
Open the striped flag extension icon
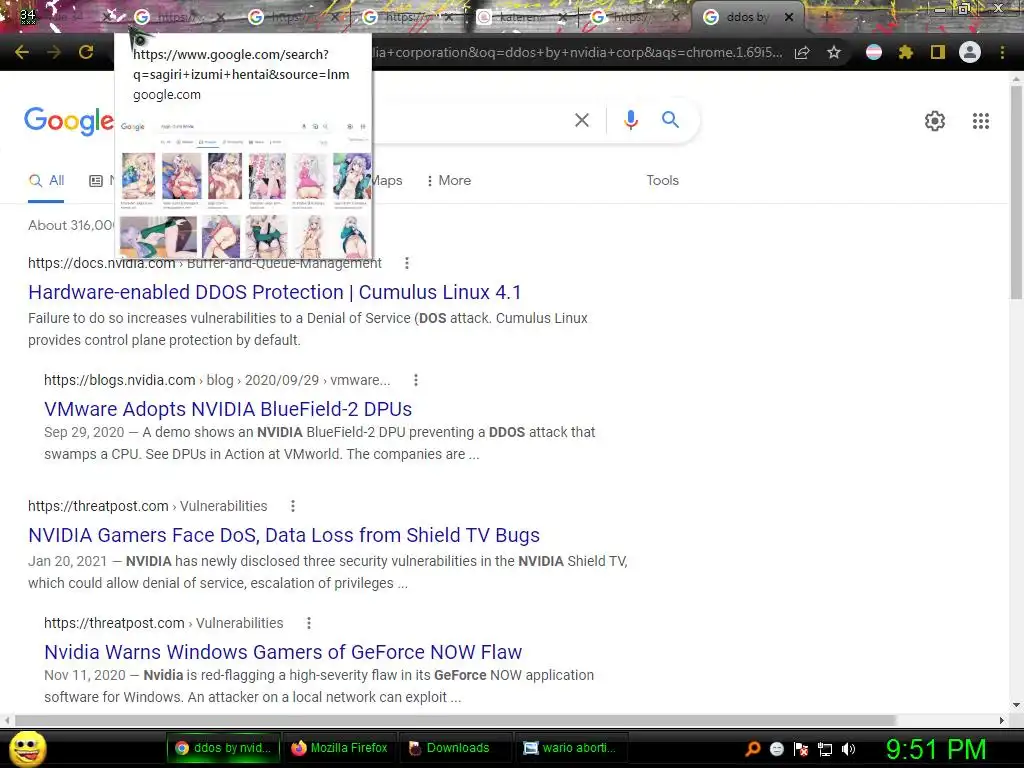[x=874, y=52]
